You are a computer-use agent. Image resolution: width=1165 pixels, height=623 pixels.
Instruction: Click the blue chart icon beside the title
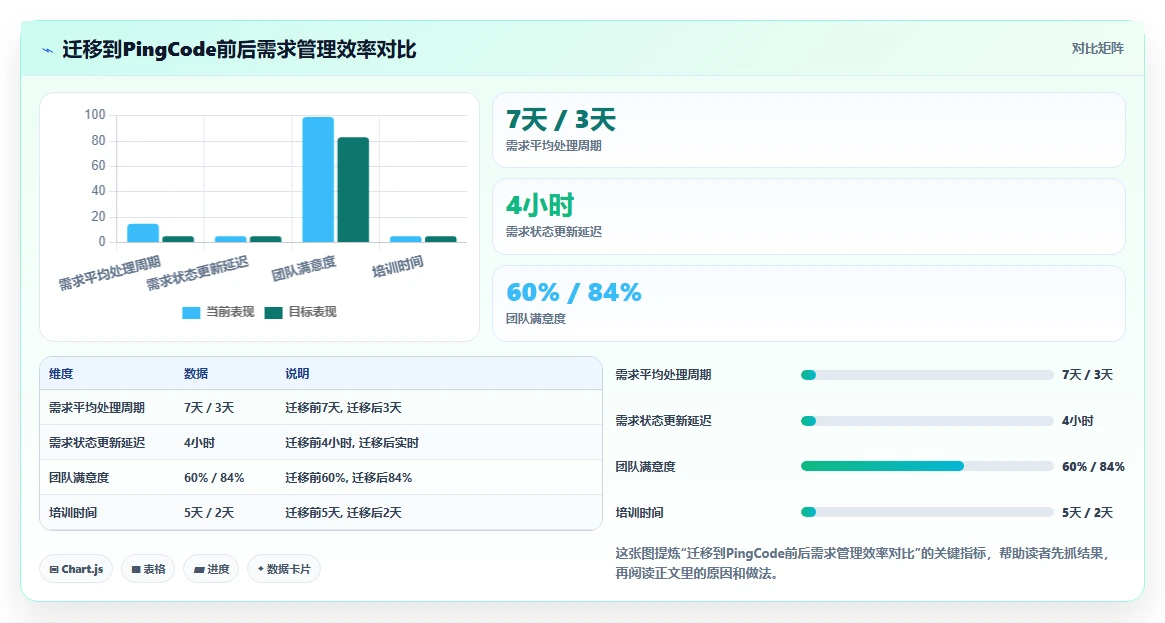tap(48, 50)
